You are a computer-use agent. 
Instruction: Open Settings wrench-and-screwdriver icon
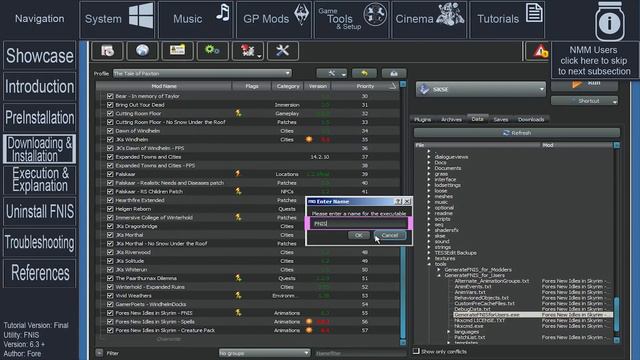coord(282,51)
